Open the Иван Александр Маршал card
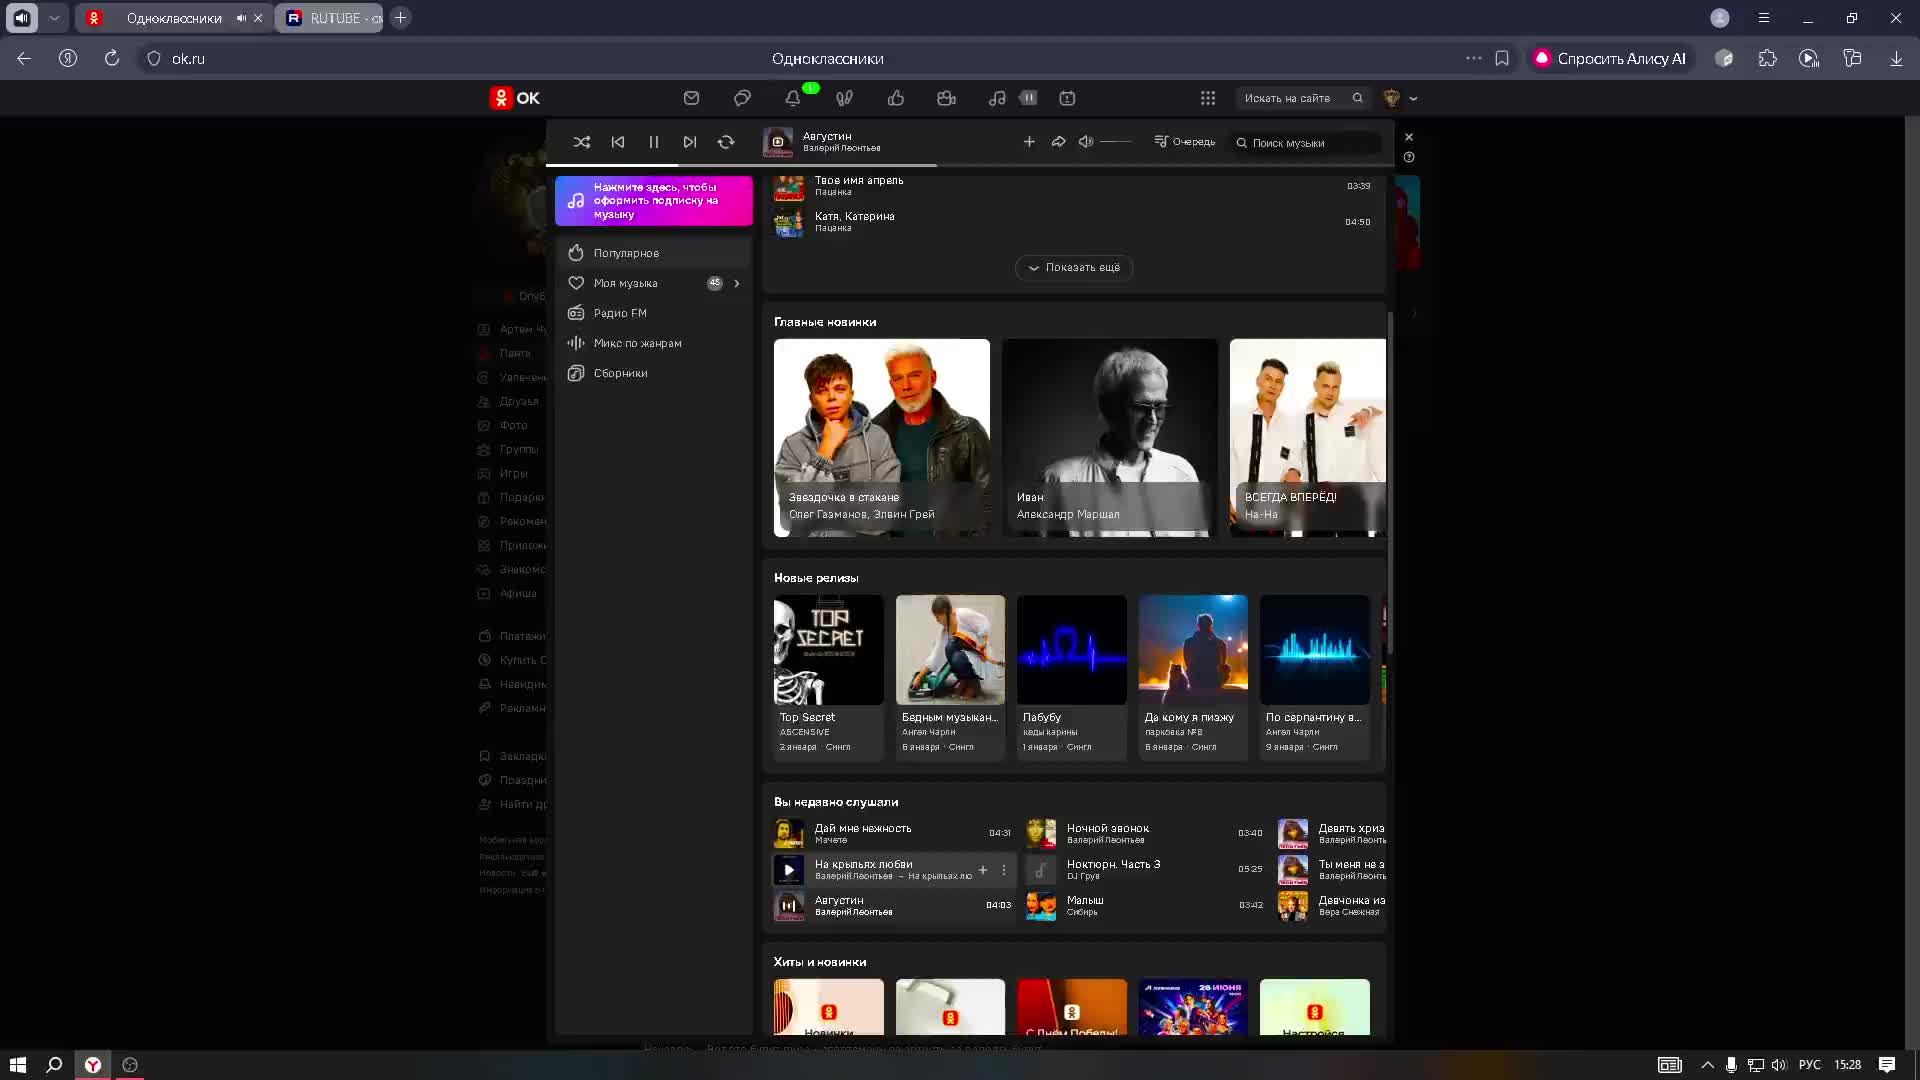Screen dimensions: 1920x1080 pyautogui.click(x=1110, y=438)
